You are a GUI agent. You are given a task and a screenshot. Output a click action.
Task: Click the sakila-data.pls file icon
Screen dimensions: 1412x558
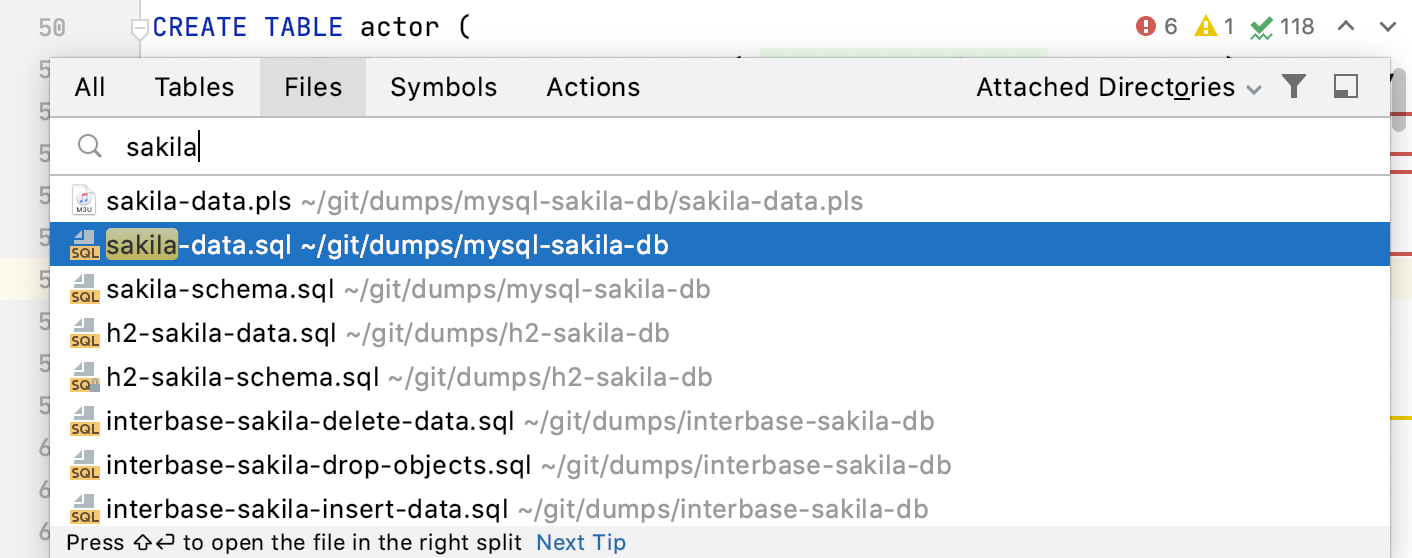85,201
